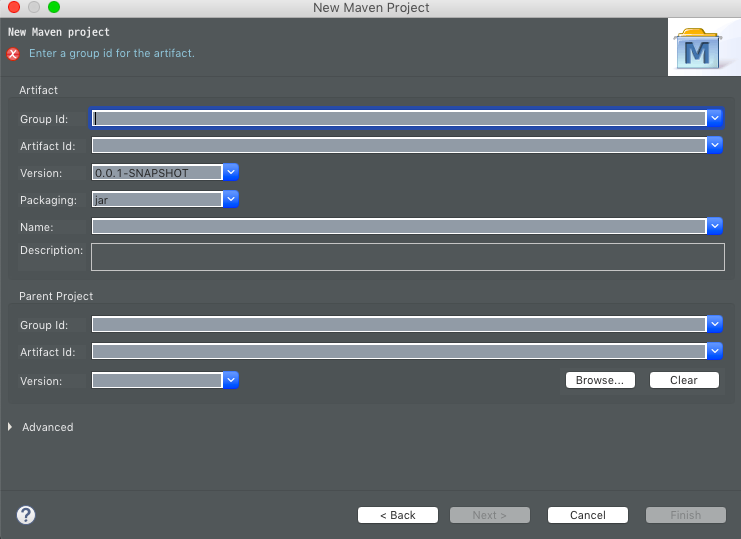Go back with the < Back button
This screenshot has width=741, height=539.
[398, 515]
